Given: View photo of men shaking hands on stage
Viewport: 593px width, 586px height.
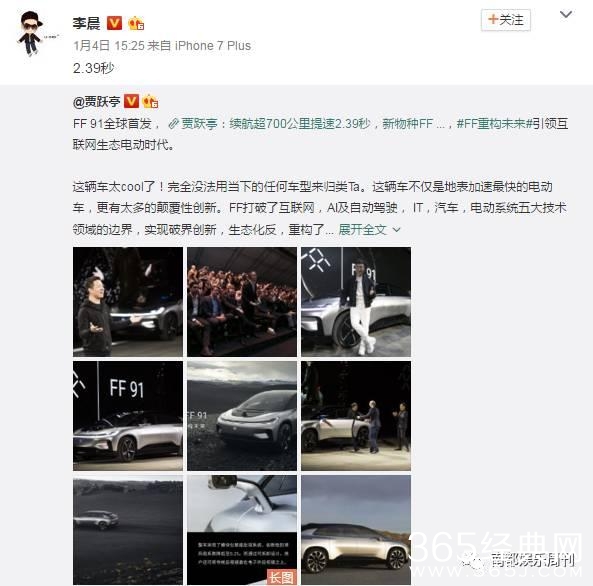Looking at the screenshot, I should [x=356, y=416].
